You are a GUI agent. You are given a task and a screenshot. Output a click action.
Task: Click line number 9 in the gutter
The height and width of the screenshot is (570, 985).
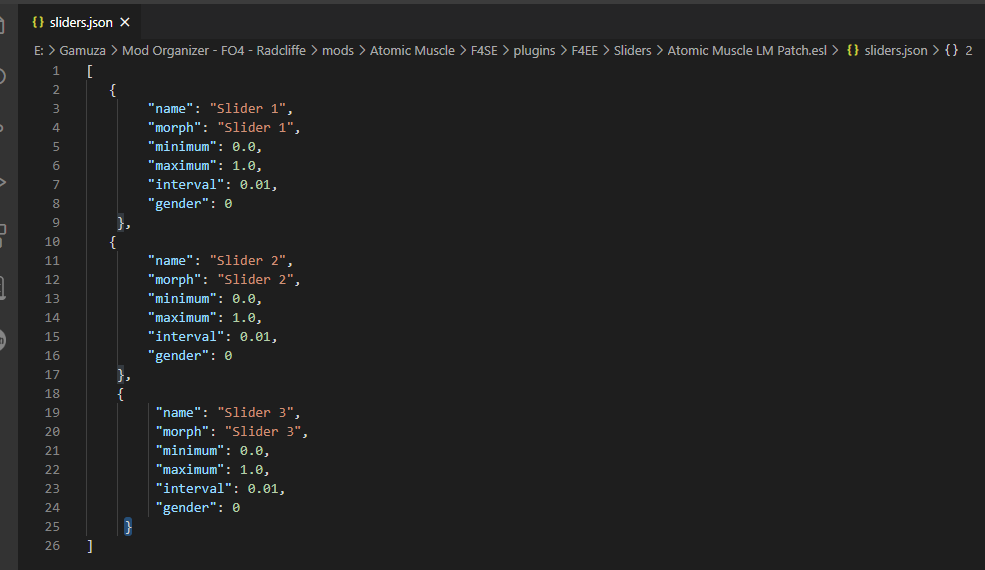(56, 222)
